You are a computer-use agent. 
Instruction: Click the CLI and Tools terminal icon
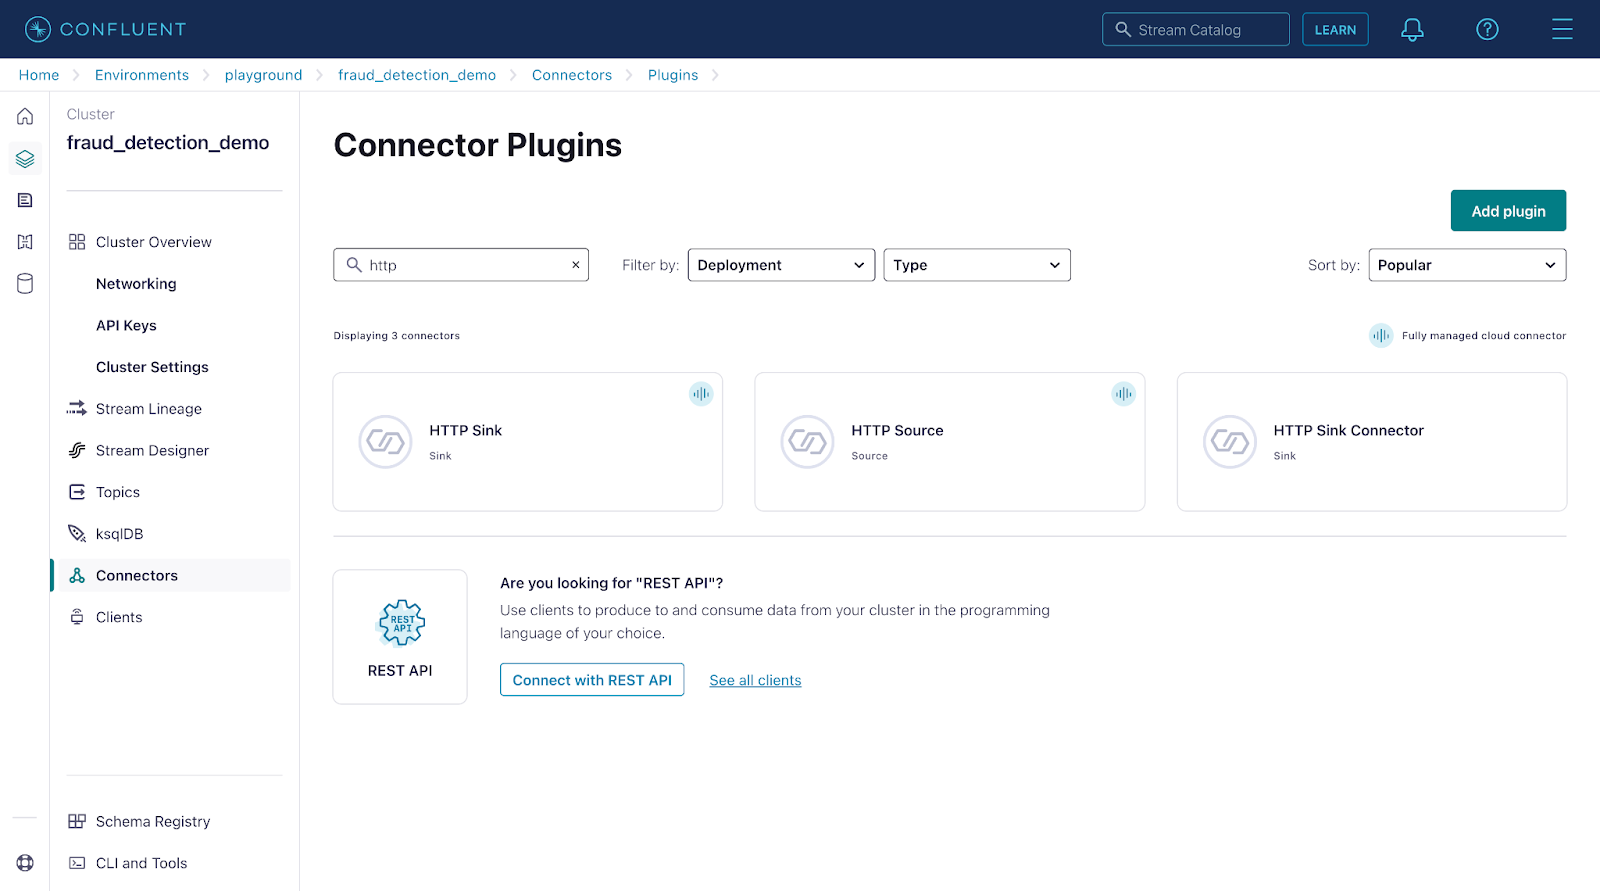click(77, 863)
